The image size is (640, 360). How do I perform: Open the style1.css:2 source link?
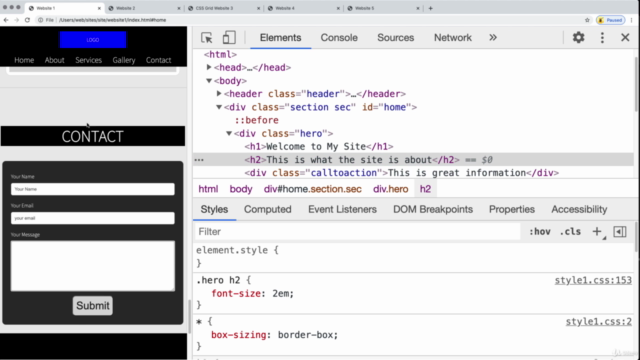[598, 322]
